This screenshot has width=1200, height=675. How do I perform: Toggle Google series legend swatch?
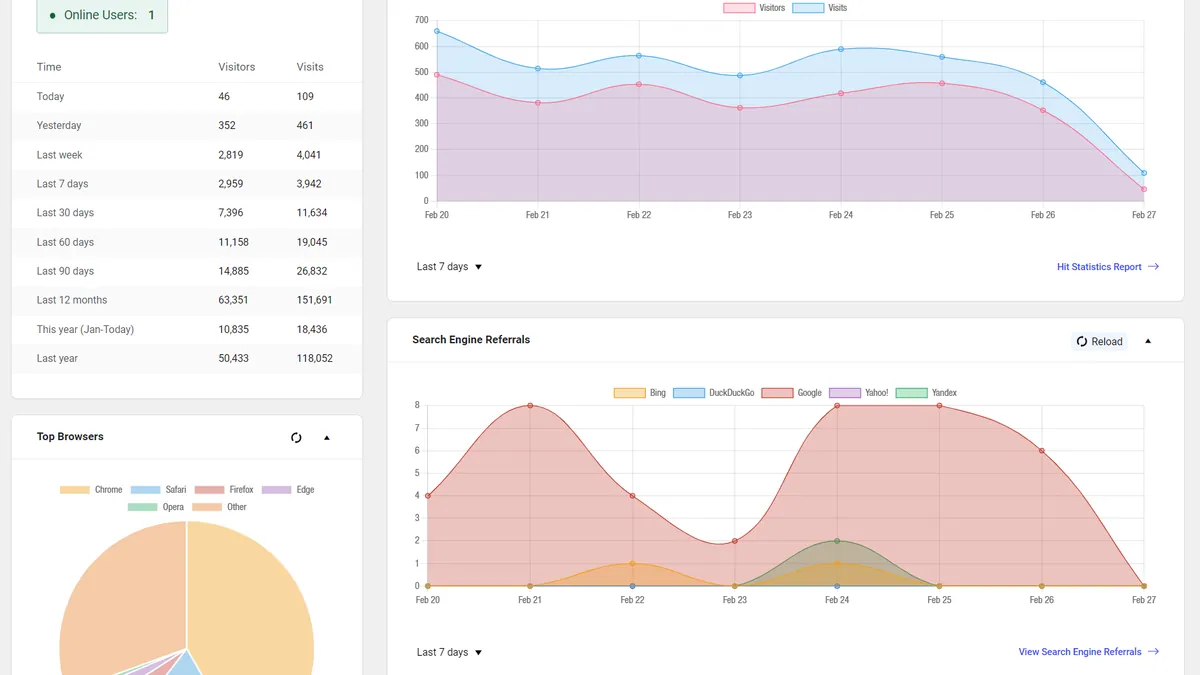pyautogui.click(x=777, y=393)
